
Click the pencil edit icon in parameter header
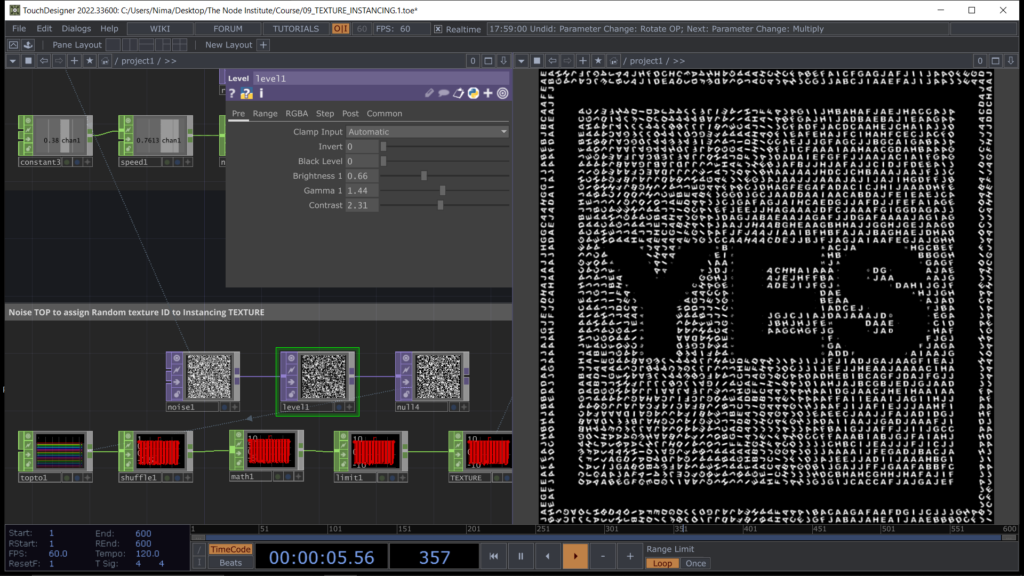tap(429, 93)
